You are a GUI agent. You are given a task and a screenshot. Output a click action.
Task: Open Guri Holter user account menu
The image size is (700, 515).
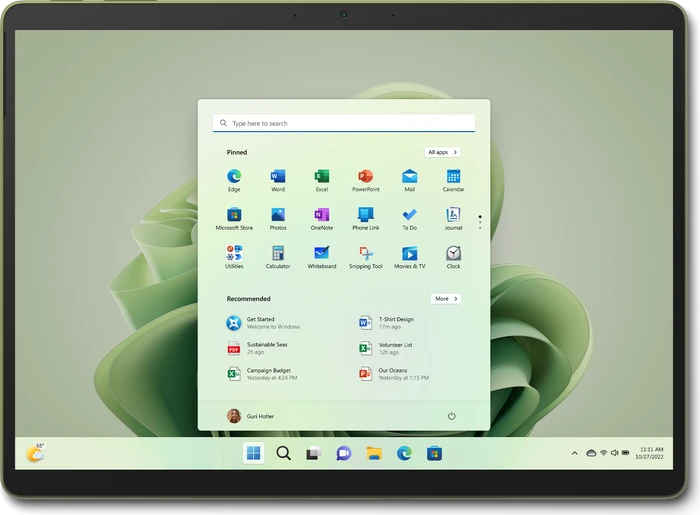tap(250, 416)
